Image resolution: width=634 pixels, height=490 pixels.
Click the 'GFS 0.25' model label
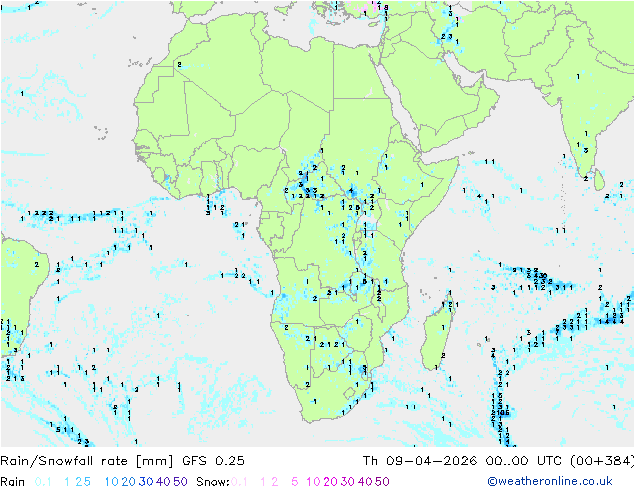(x=213, y=461)
